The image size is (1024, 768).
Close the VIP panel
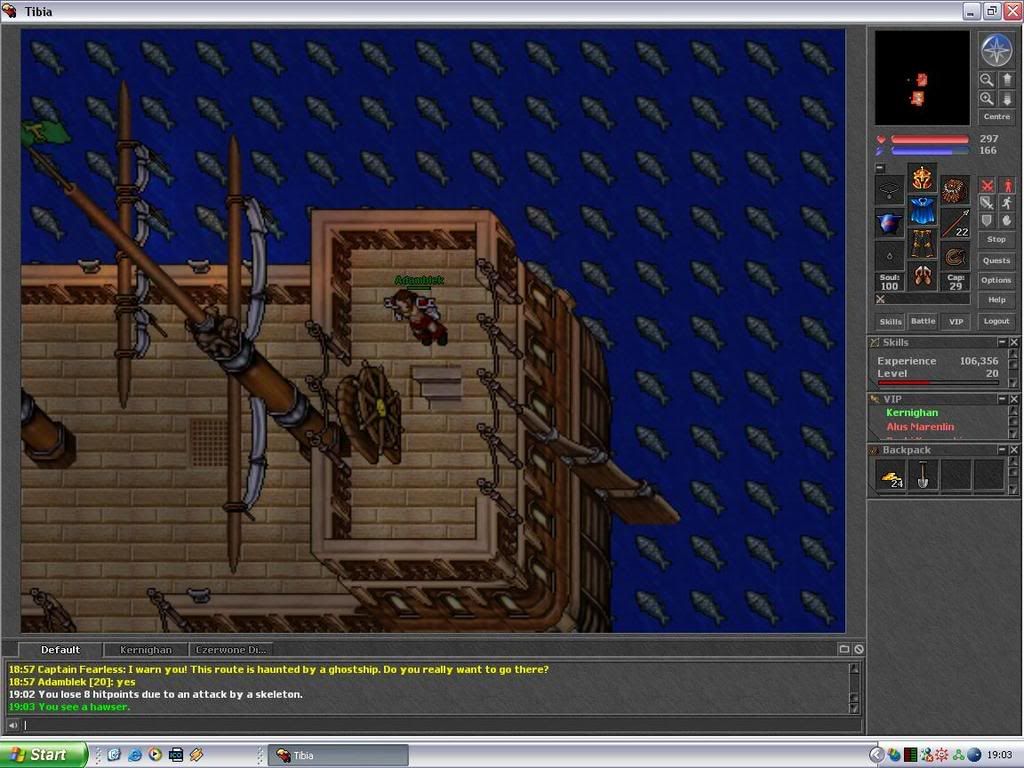pos(1014,399)
